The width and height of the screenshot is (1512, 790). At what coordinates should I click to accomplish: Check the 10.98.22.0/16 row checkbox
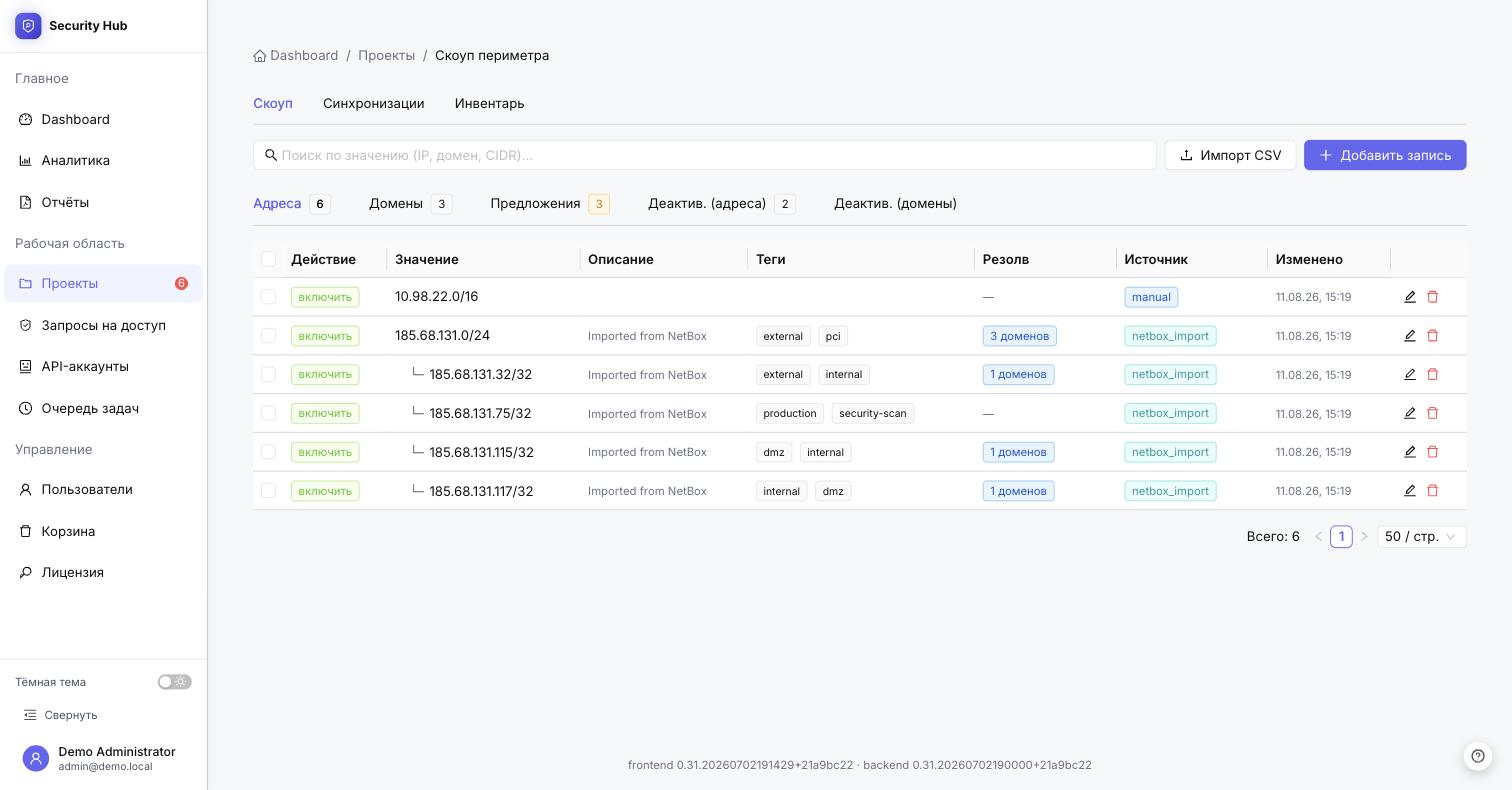pyautogui.click(x=268, y=297)
